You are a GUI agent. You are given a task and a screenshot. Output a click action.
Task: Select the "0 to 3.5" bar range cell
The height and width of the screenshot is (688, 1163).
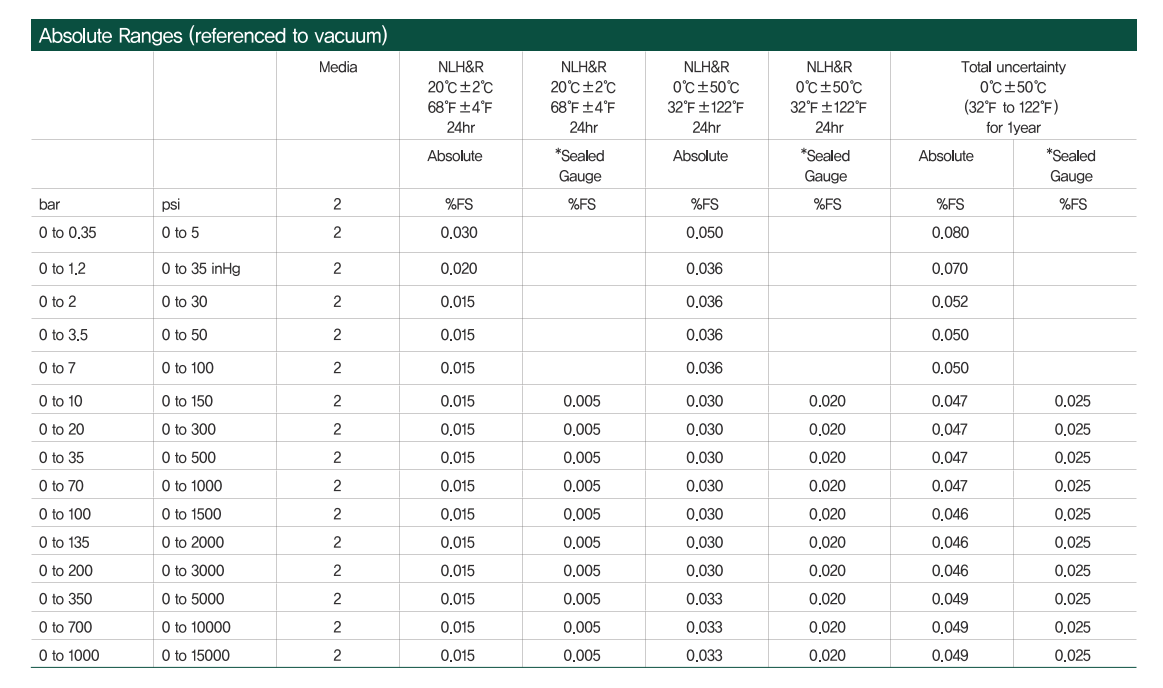[63, 335]
